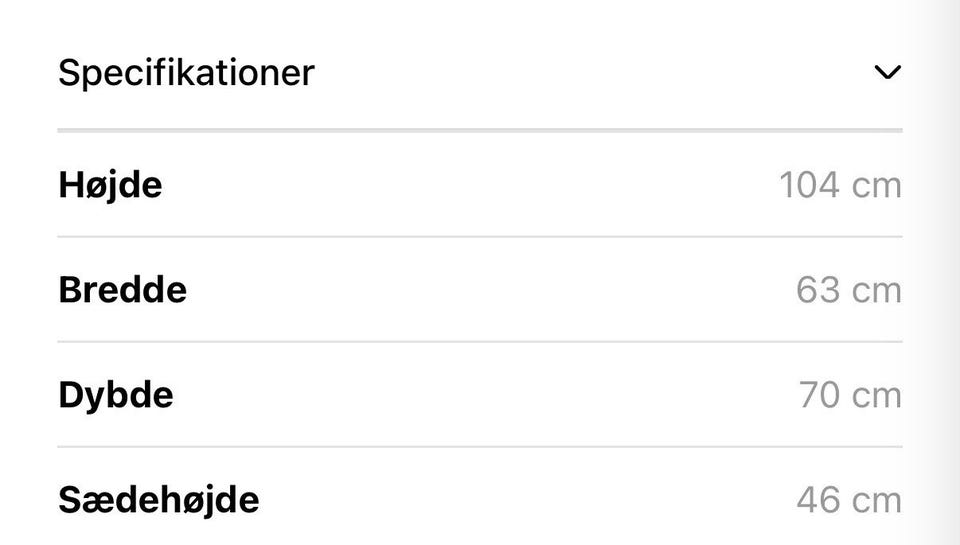Click the 104 cm height value
The width and height of the screenshot is (960, 545).
point(840,186)
